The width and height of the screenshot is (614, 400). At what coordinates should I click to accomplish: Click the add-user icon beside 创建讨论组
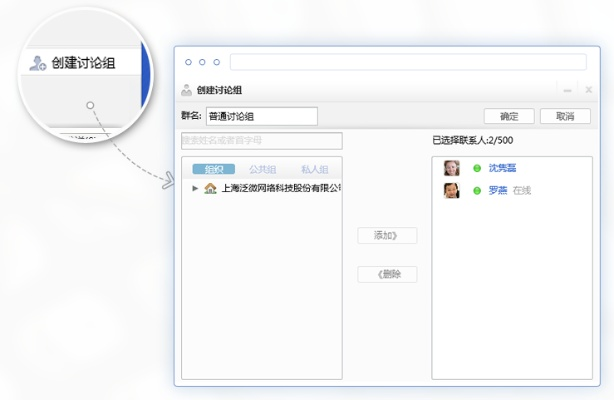click(38, 63)
